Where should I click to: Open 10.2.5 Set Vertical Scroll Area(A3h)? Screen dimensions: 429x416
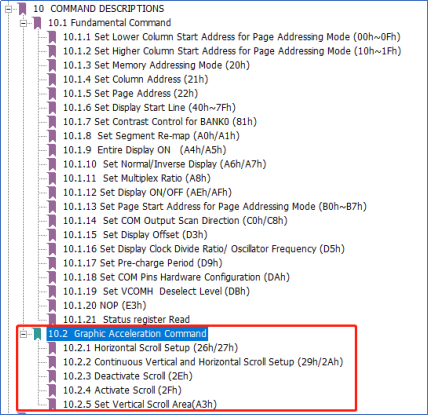[140, 404]
